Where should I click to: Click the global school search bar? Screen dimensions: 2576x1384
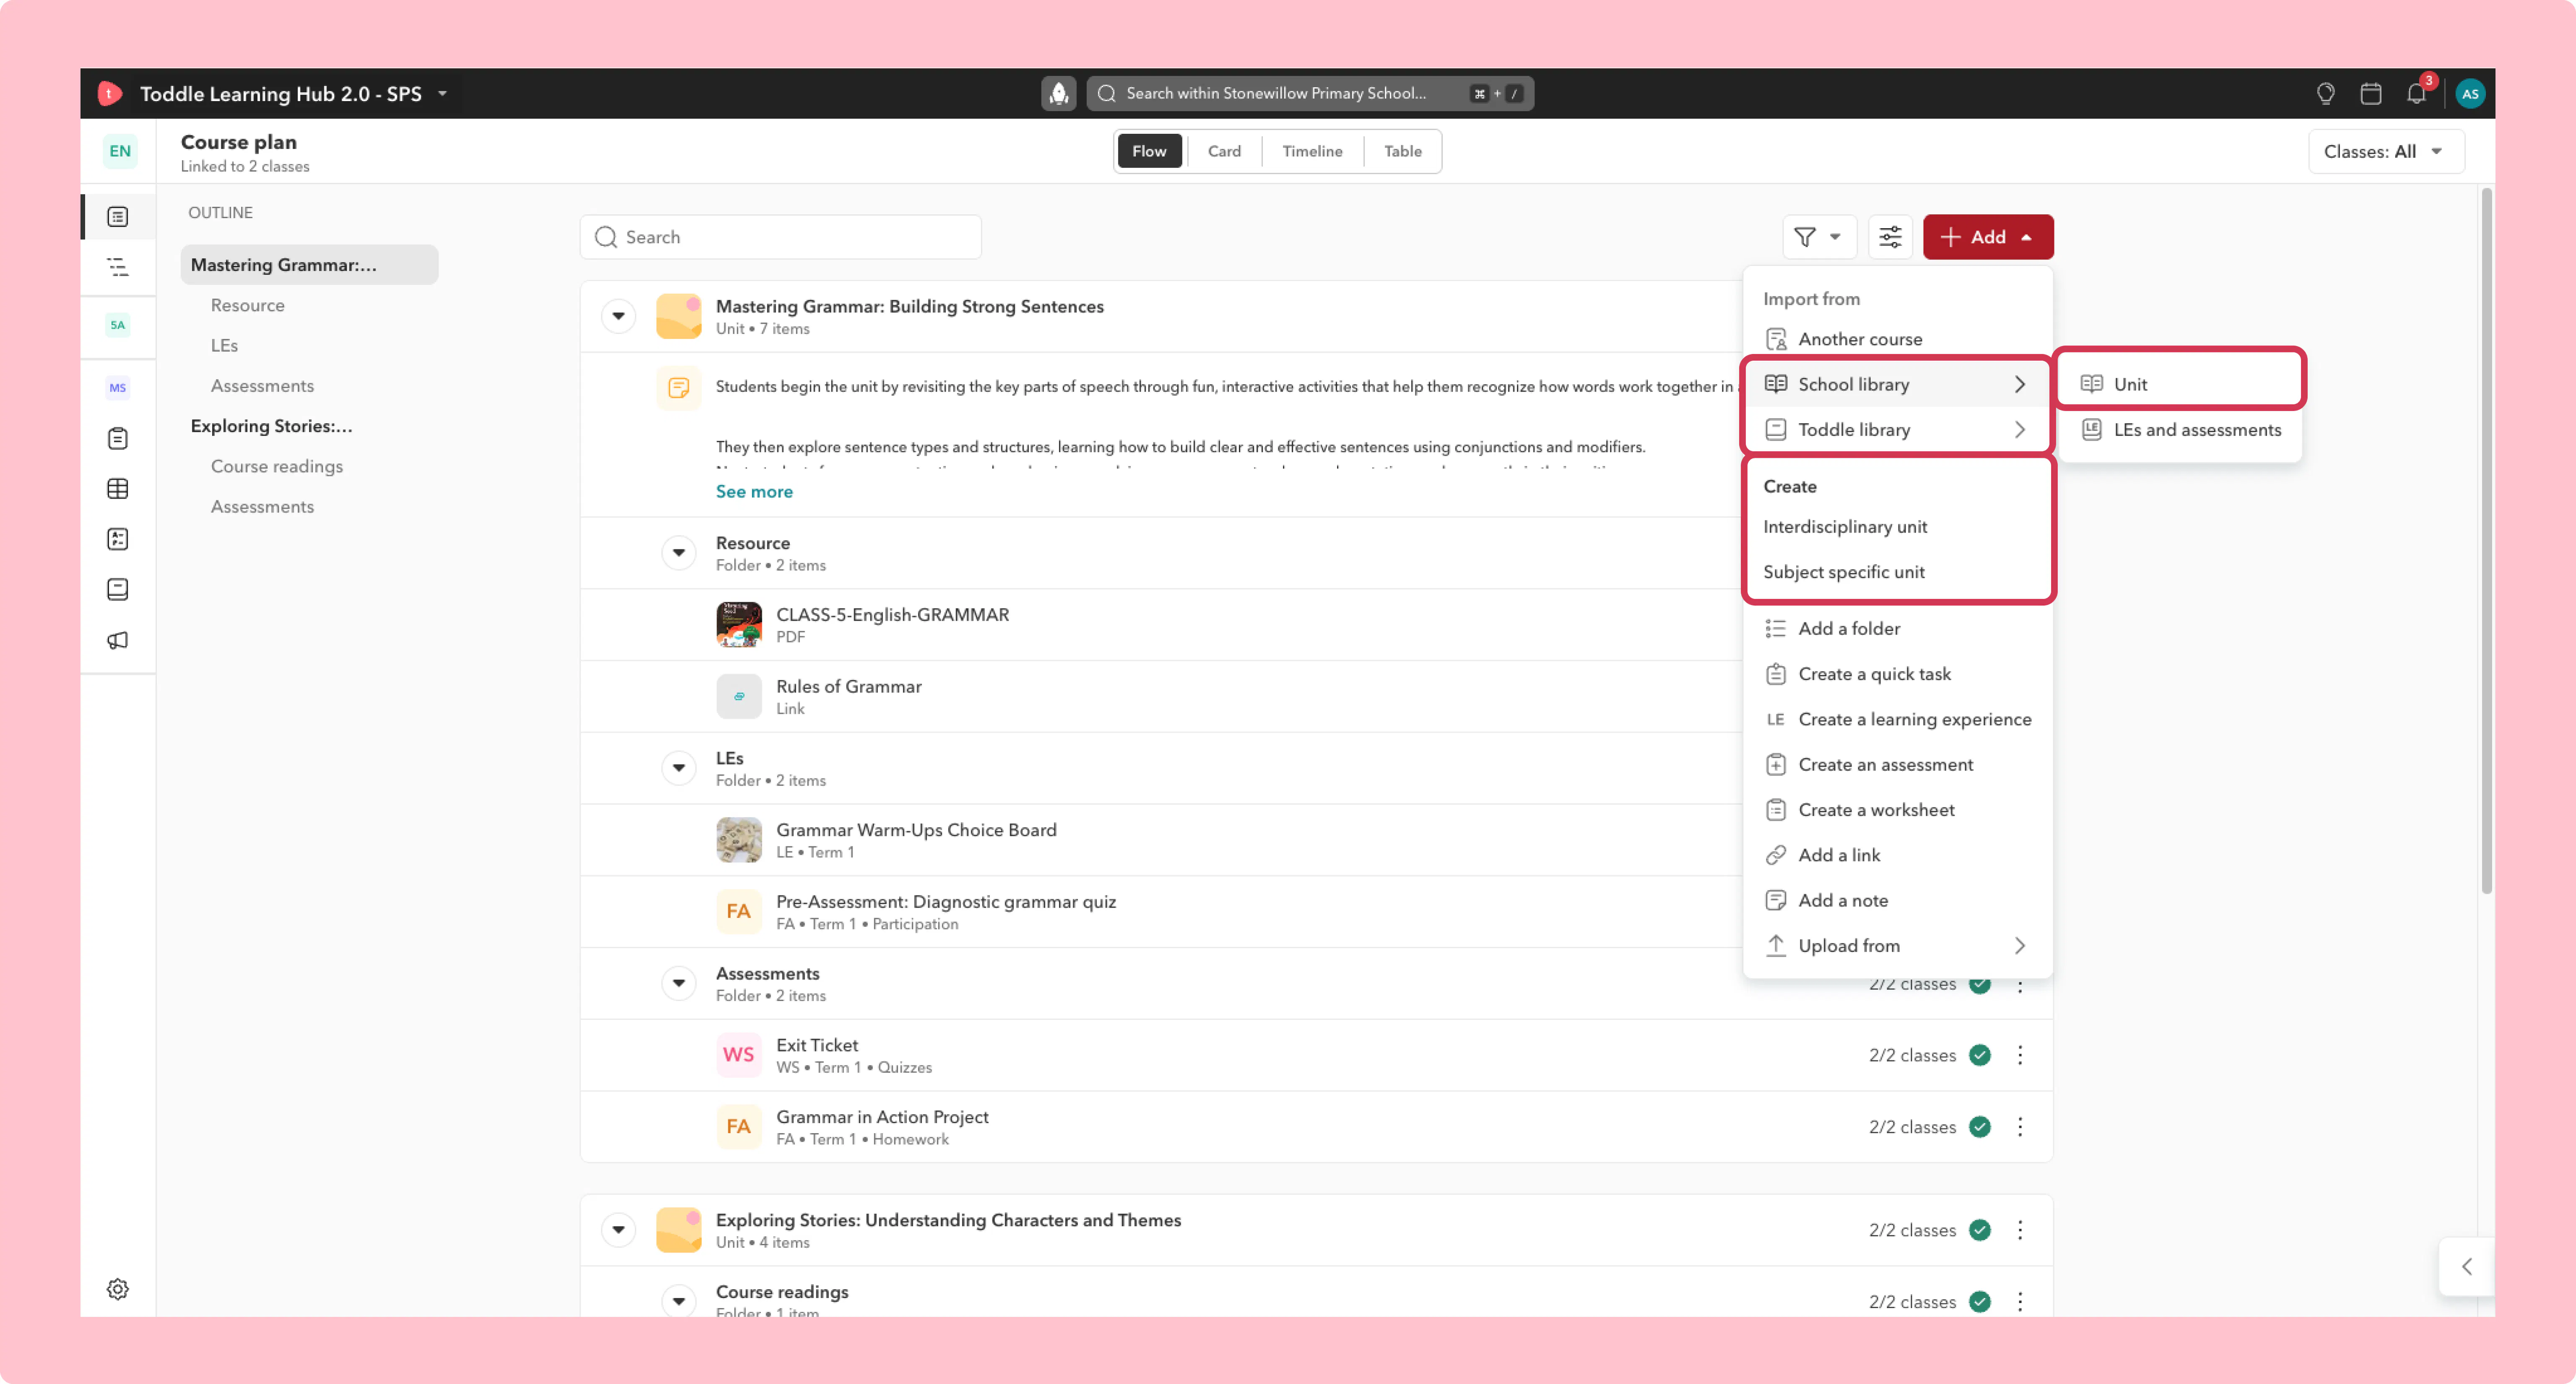coord(1310,94)
